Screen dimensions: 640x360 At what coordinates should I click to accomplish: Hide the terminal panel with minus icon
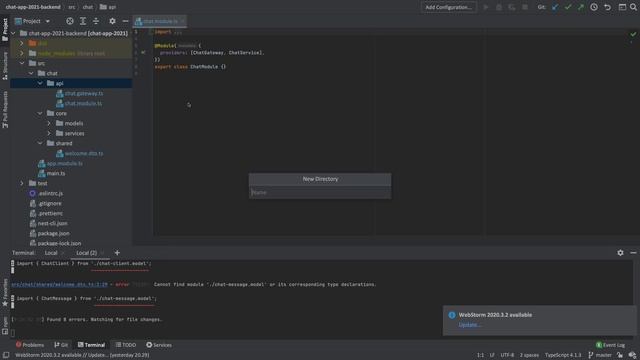coord(633,253)
